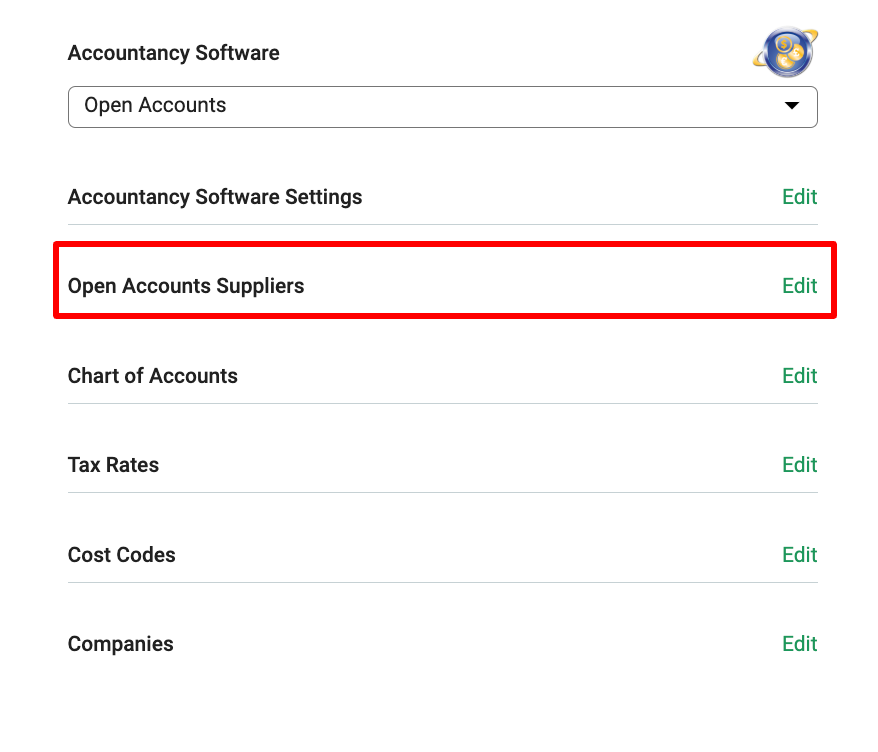Click the Tax Rates label
This screenshot has height=752, width=878.
(114, 465)
